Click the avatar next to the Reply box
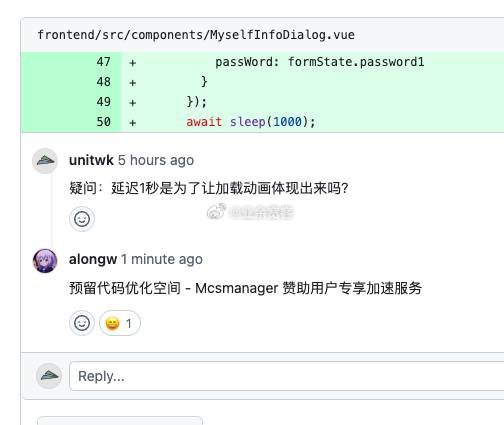 (49, 376)
